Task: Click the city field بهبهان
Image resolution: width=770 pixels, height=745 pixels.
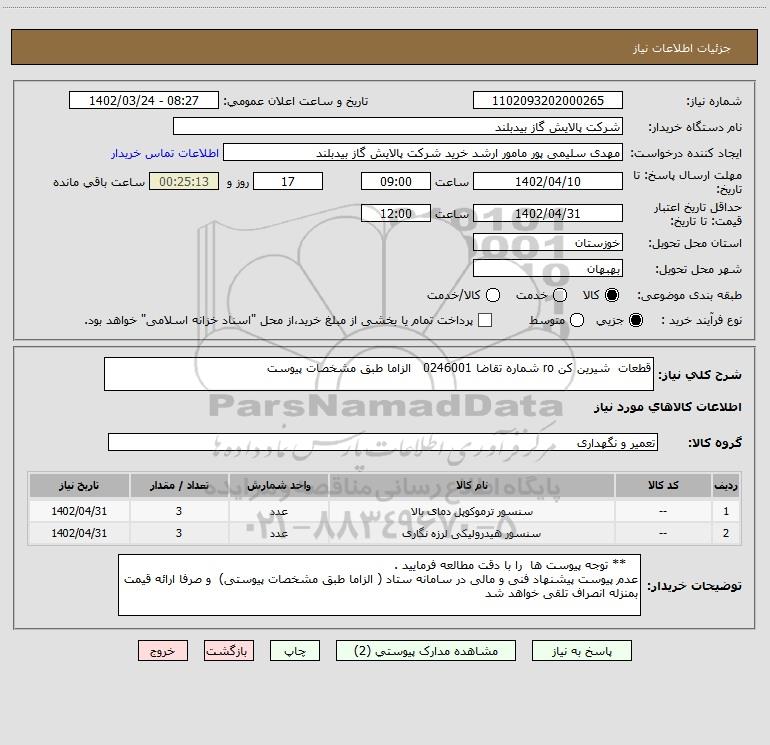Action: coord(548,268)
